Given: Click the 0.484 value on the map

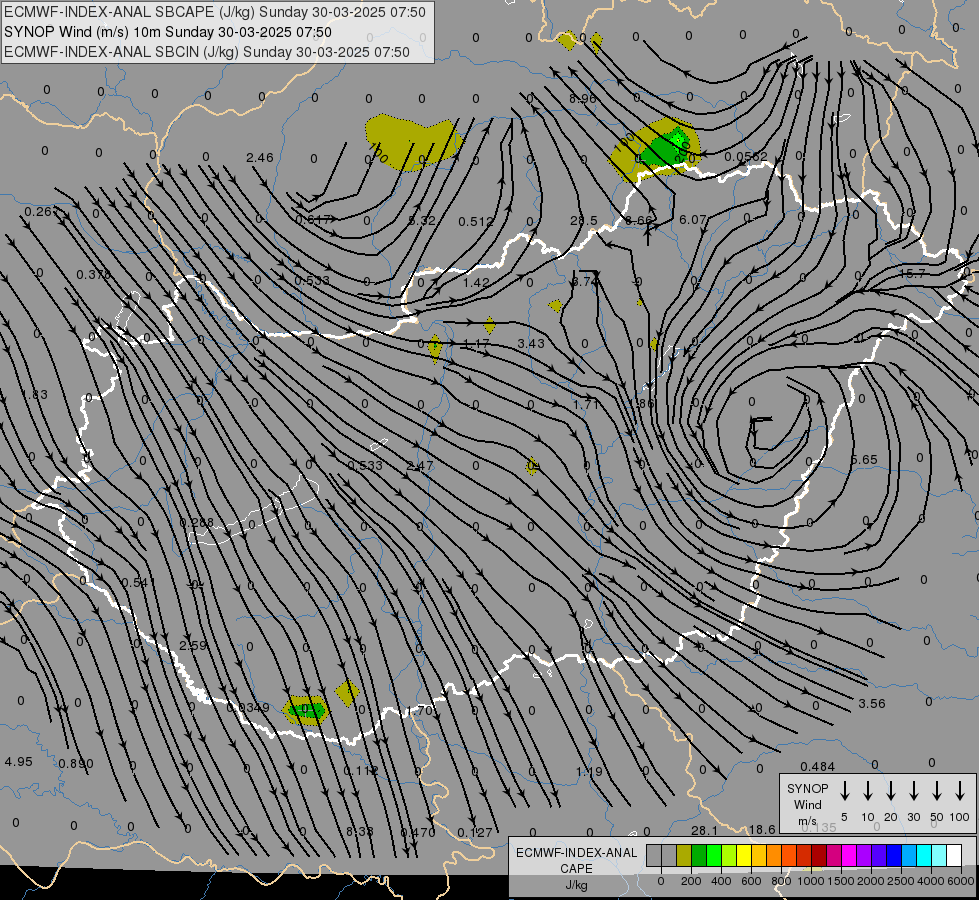Looking at the screenshot, I should tap(817, 766).
